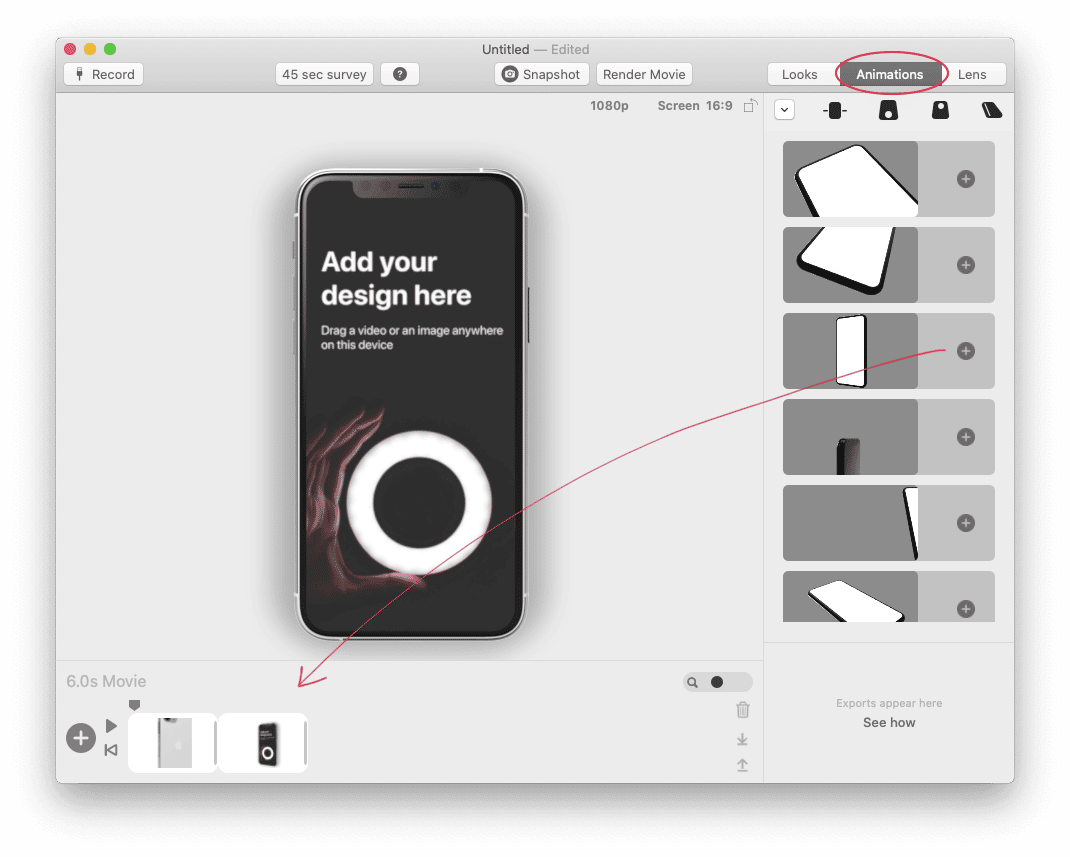Select the upright phone animation filter icon
Viewport: 1070px width, 857px height.
click(x=940, y=110)
